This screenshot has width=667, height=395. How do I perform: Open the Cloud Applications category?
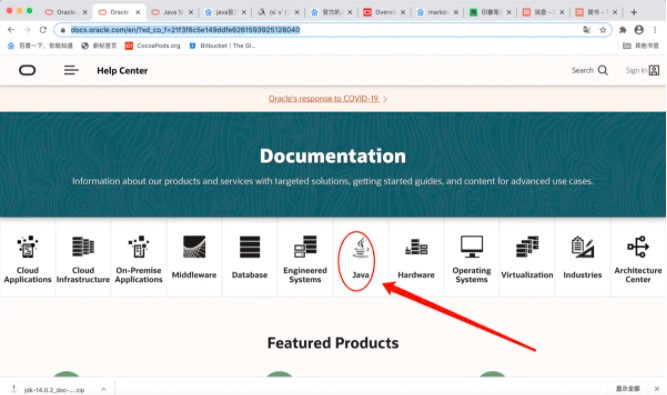click(28, 257)
